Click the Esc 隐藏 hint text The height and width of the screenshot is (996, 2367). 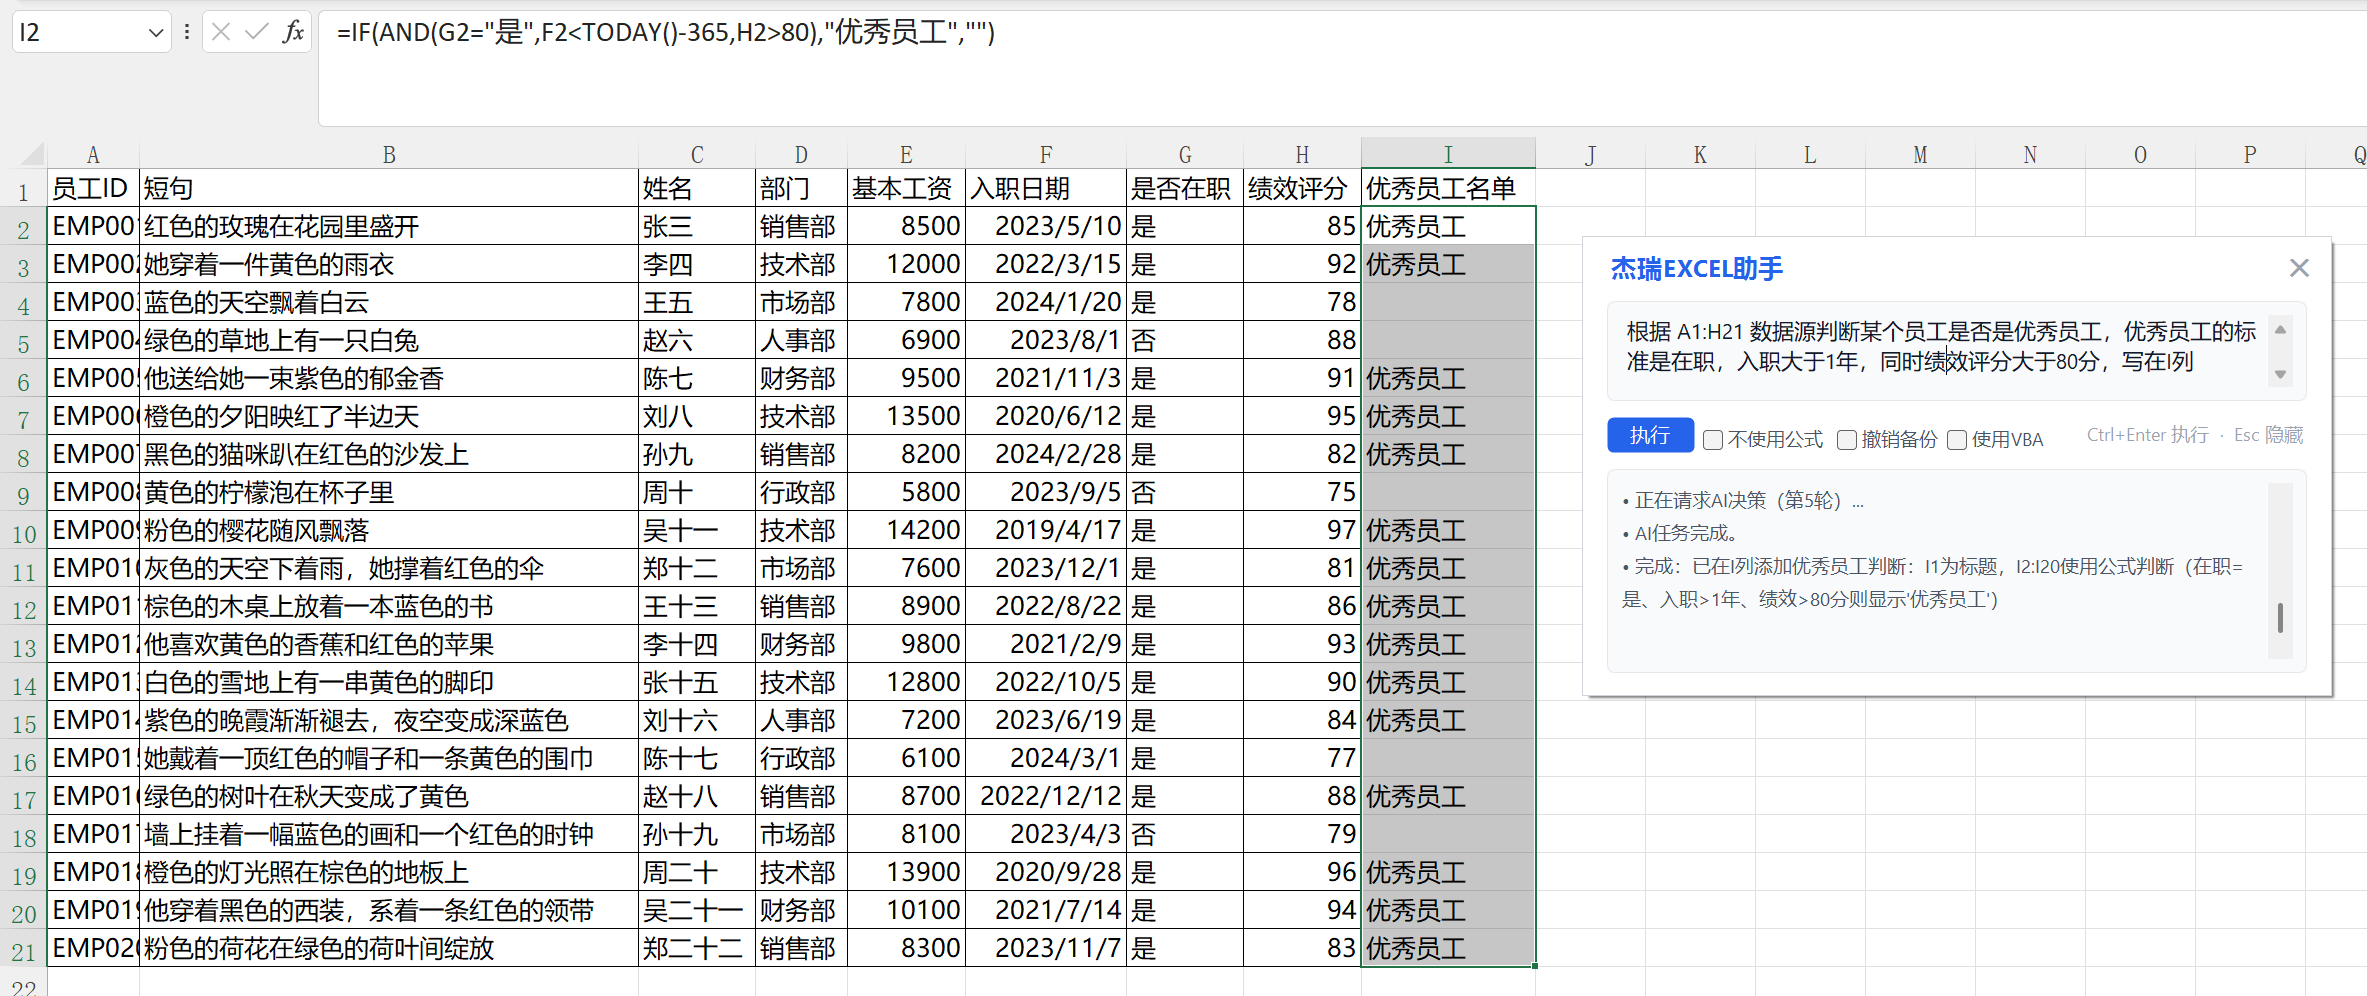coord(2268,435)
